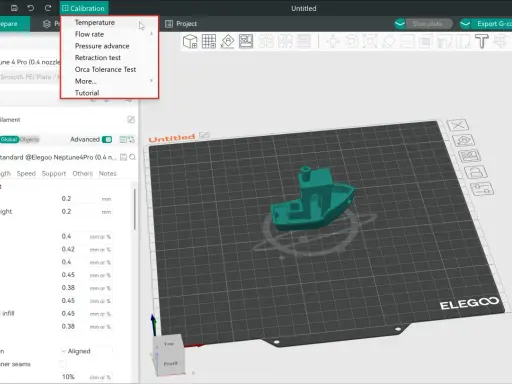The image size is (512, 384).
Task: Click the save project icon
Action: click(x=14, y=8)
